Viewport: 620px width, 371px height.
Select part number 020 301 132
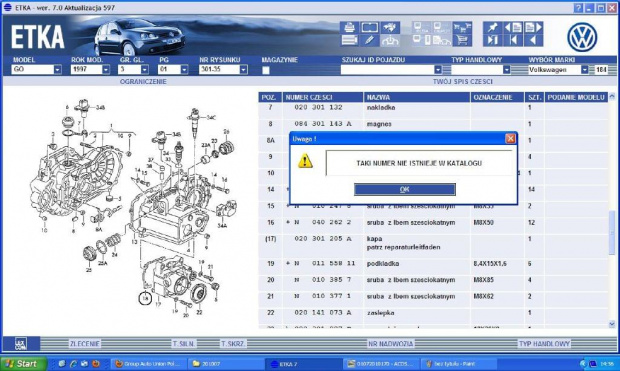[318, 107]
